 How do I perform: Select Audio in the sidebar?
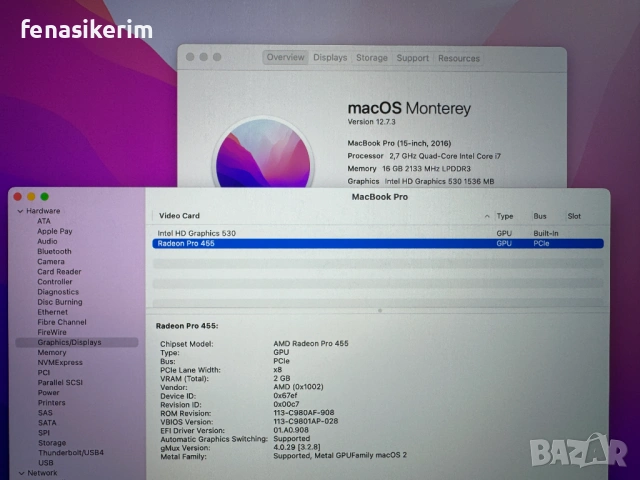(x=47, y=241)
